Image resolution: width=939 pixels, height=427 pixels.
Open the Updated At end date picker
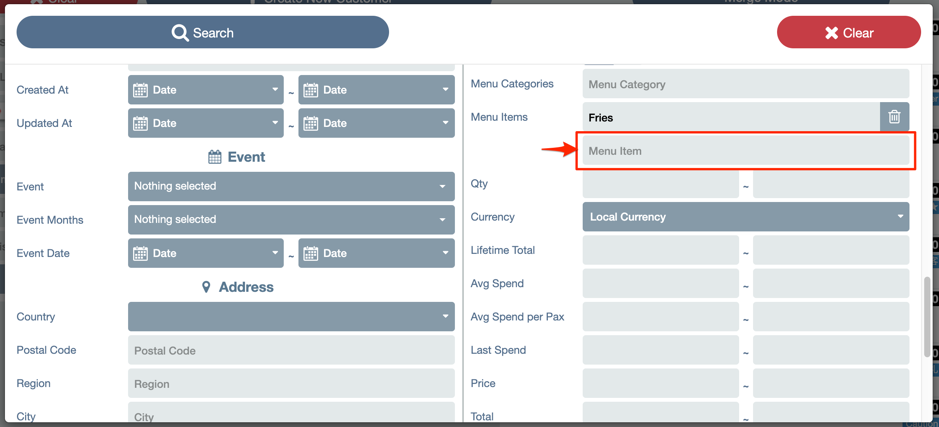tap(376, 123)
